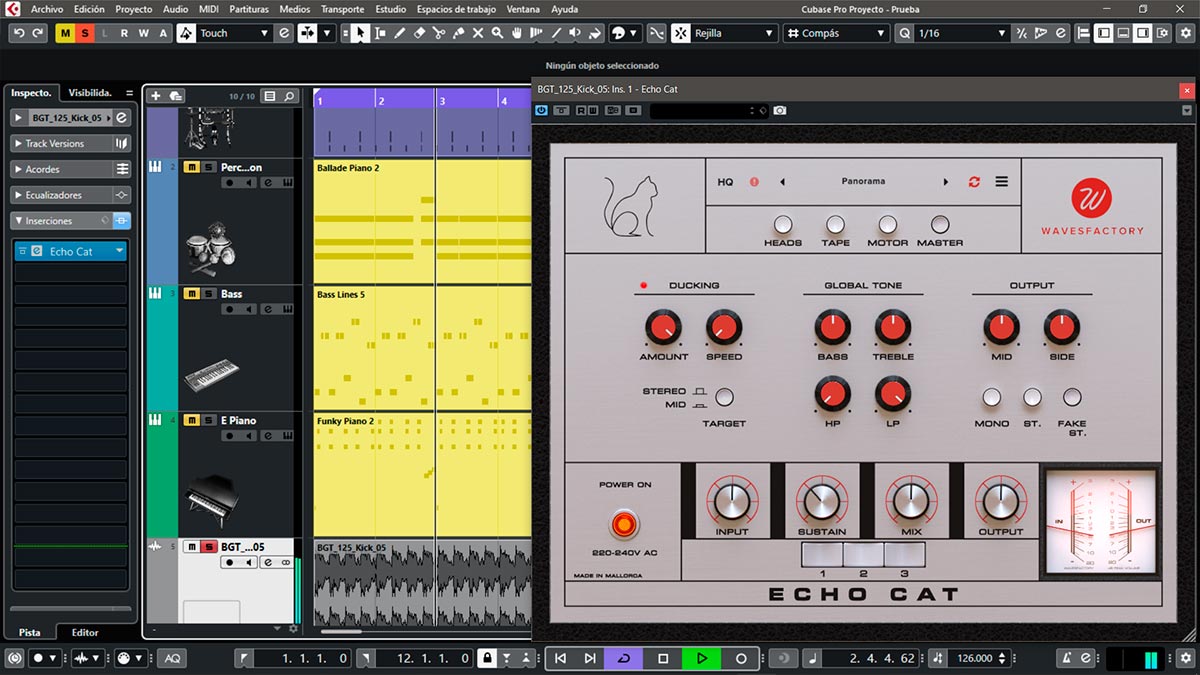The image size is (1200, 675).
Task: Click the SUSTAIN knob in Echo Cat
Action: click(x=822, y=501)
